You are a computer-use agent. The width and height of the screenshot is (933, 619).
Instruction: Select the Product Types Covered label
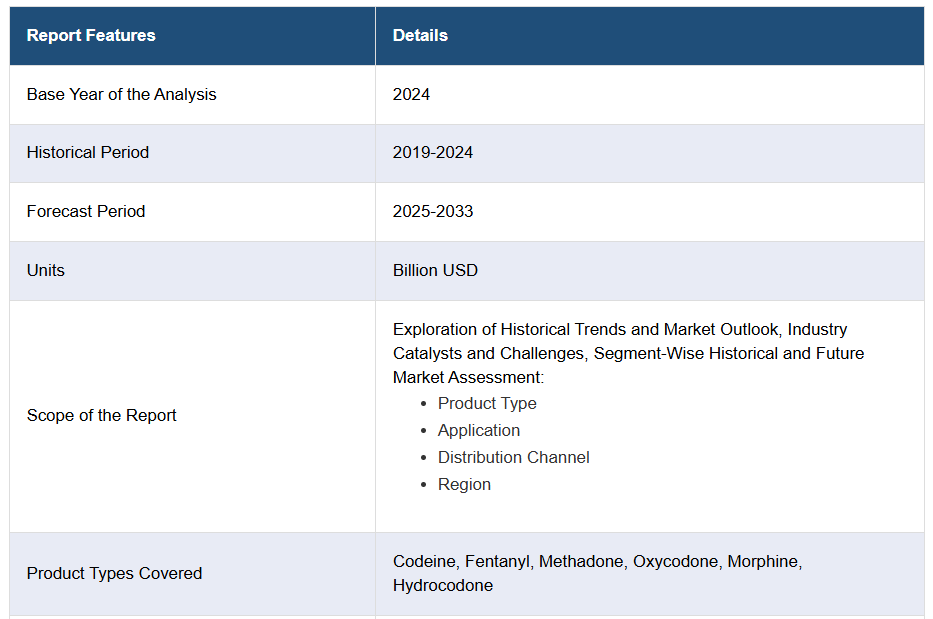point(114,573)
